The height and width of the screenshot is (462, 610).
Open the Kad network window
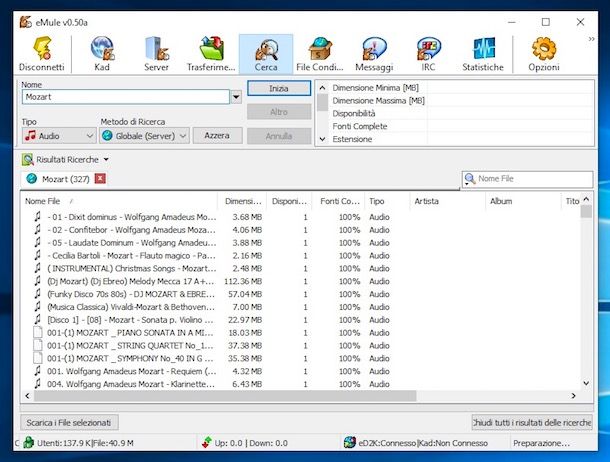pos(102,54)
